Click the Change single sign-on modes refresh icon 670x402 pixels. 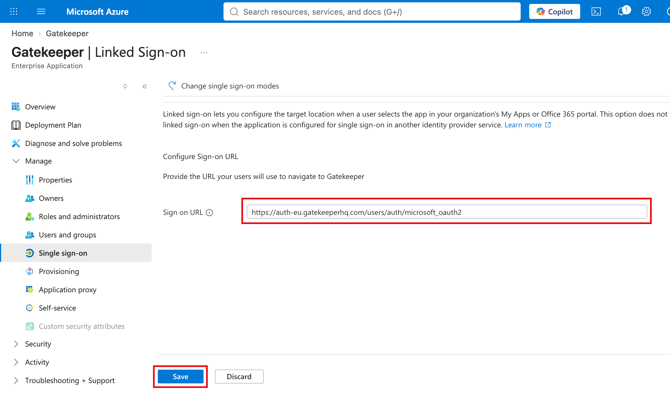tap(172, 85)
